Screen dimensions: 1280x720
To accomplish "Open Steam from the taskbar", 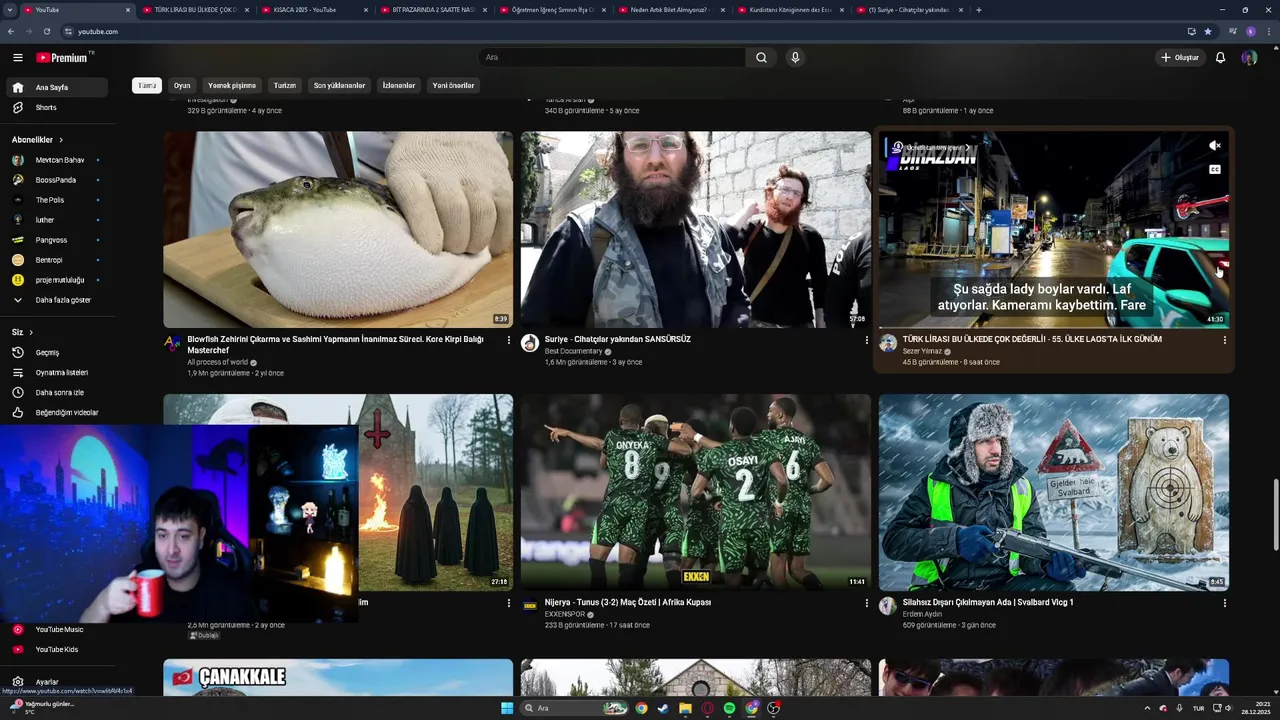I will (662, 708).
